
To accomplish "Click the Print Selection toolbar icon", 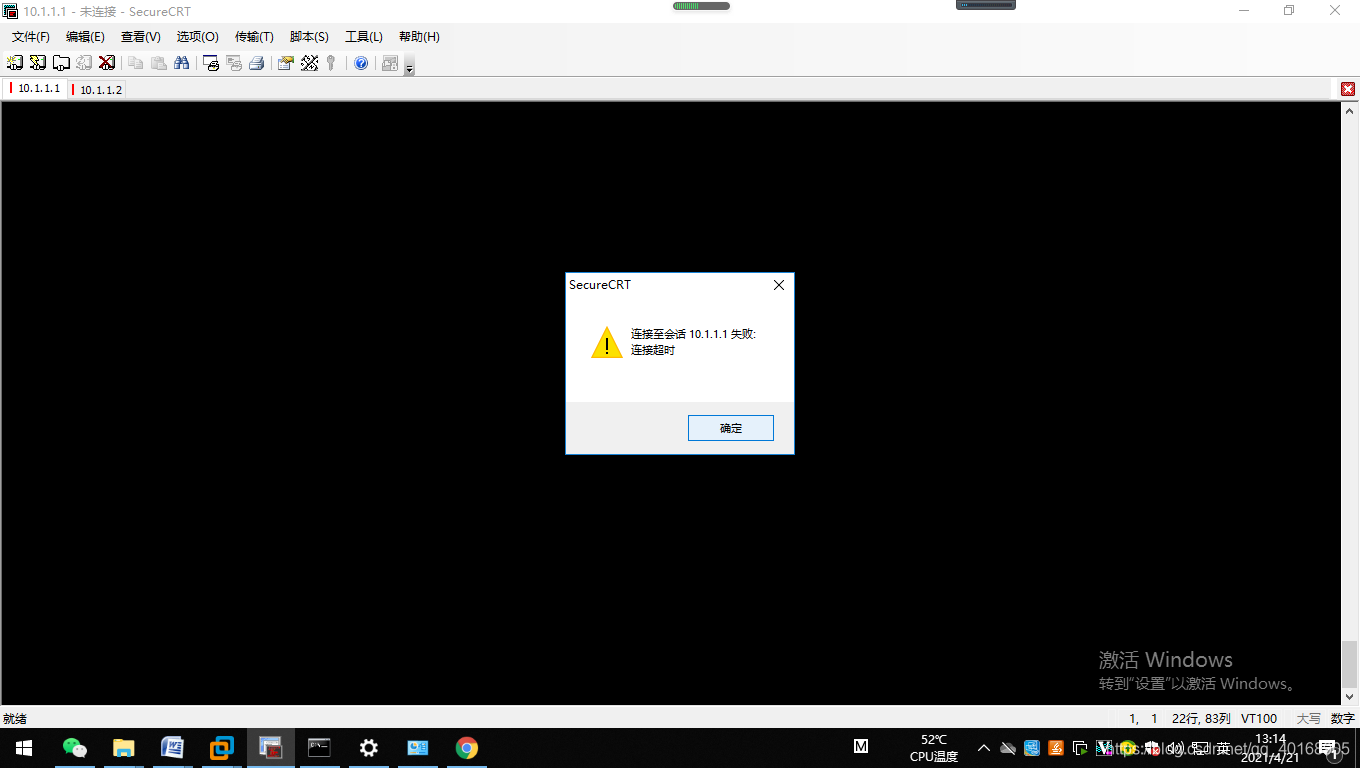I will coord(234,63).
